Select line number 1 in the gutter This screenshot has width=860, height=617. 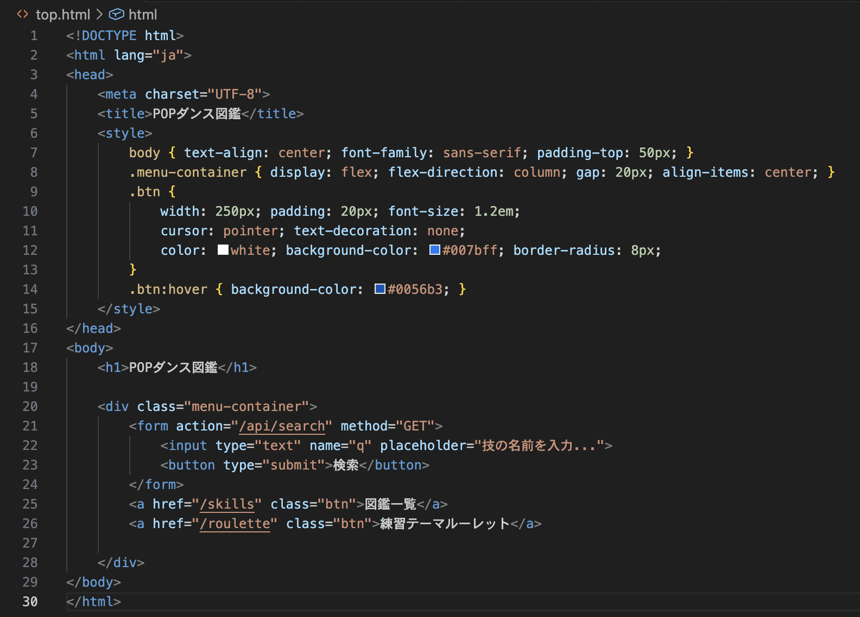(x=34, y=34)
